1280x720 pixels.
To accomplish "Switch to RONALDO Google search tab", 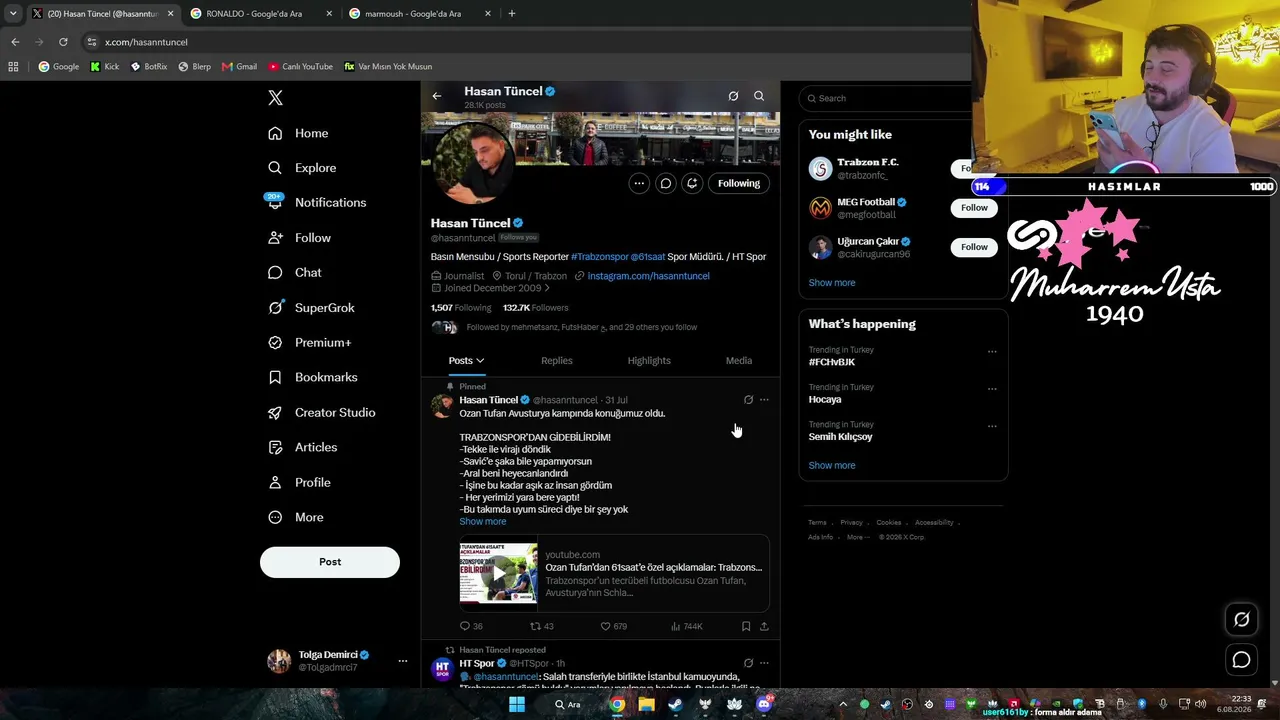I will coord(260,14).
